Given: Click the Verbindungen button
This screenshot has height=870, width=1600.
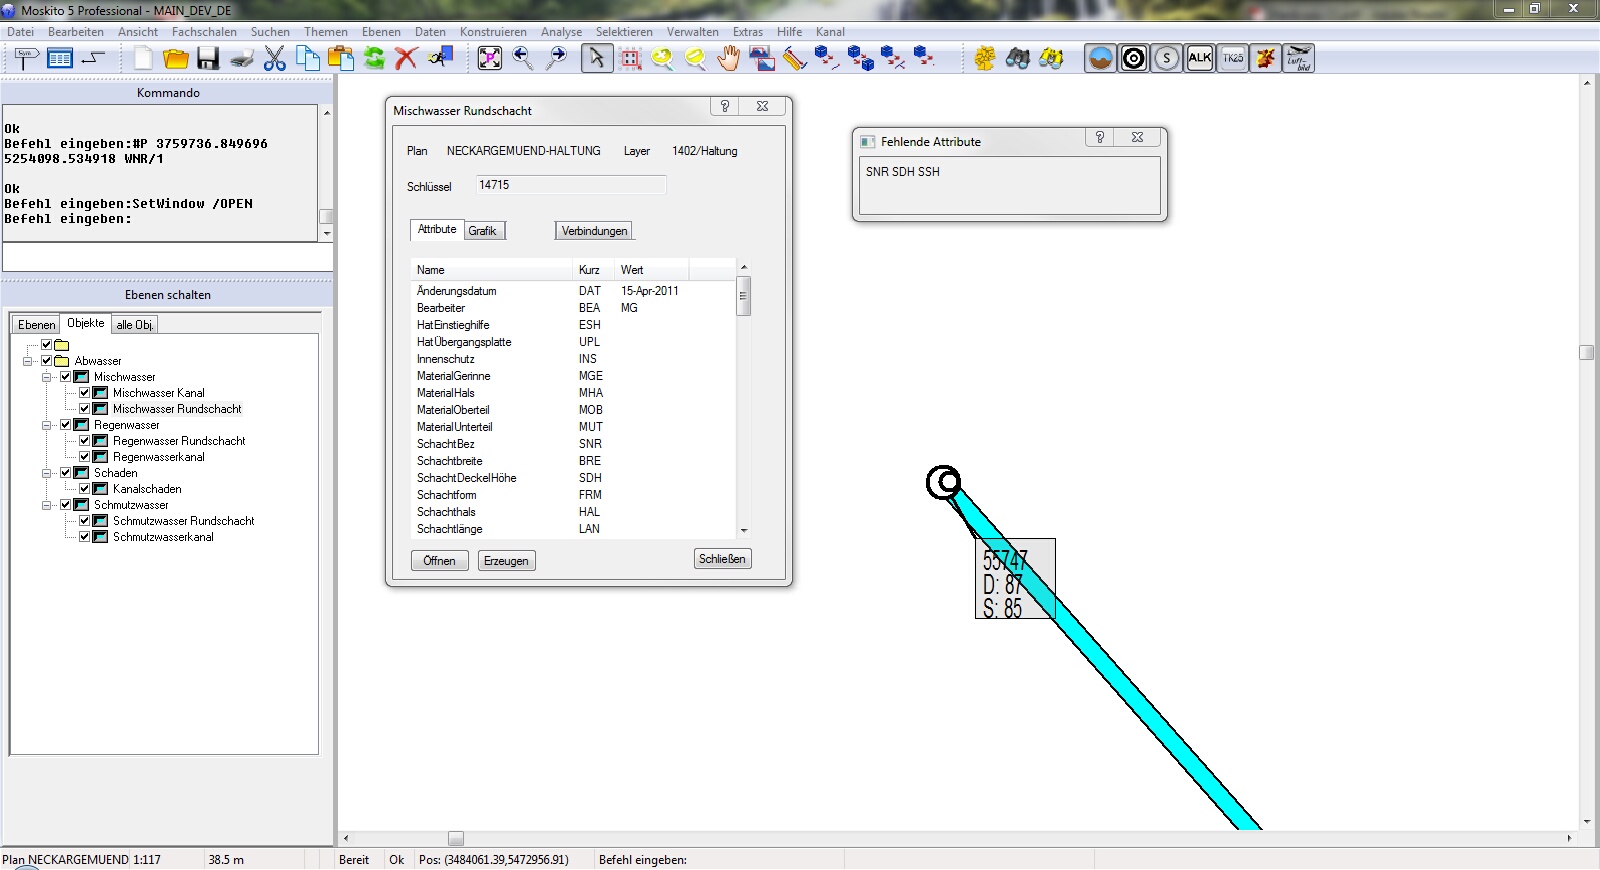Looking at the screenshot, I should [x=594, y=231].
